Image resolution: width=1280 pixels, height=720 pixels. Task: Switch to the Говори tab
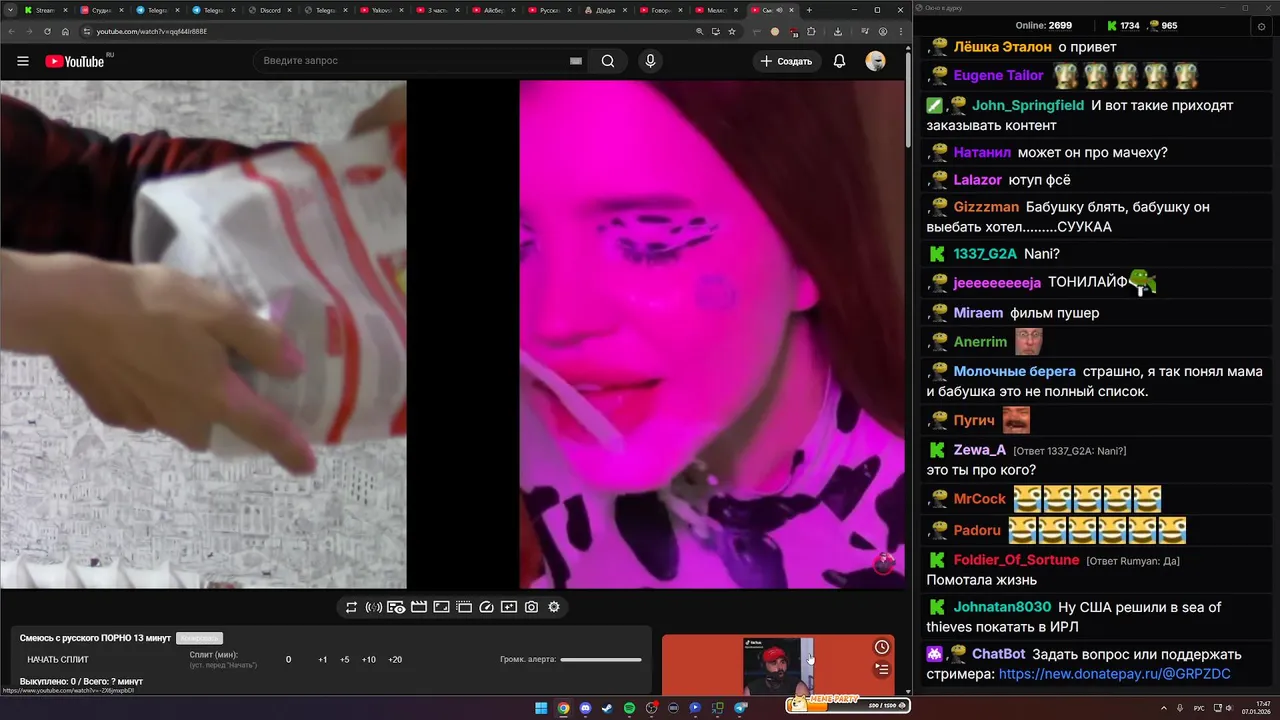pos(662,10)
